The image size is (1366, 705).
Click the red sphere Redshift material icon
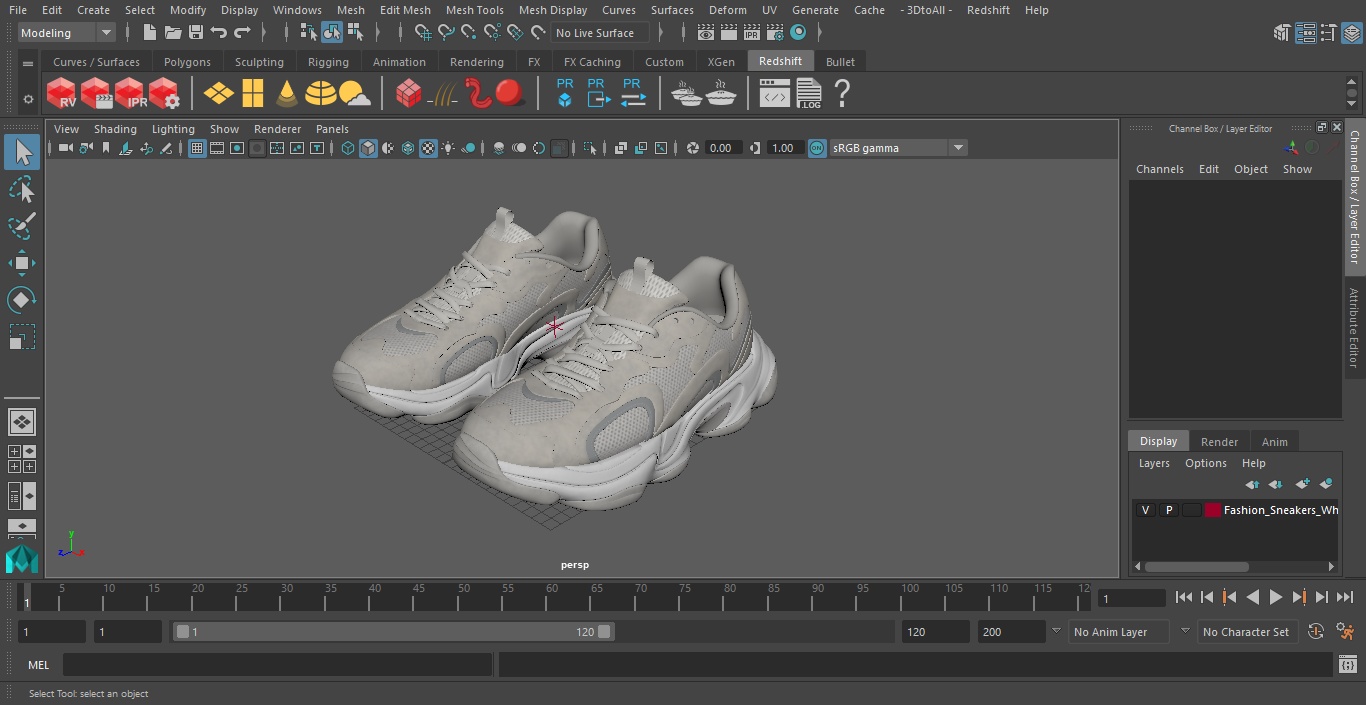pyautogui.click(x=510, y=94)
